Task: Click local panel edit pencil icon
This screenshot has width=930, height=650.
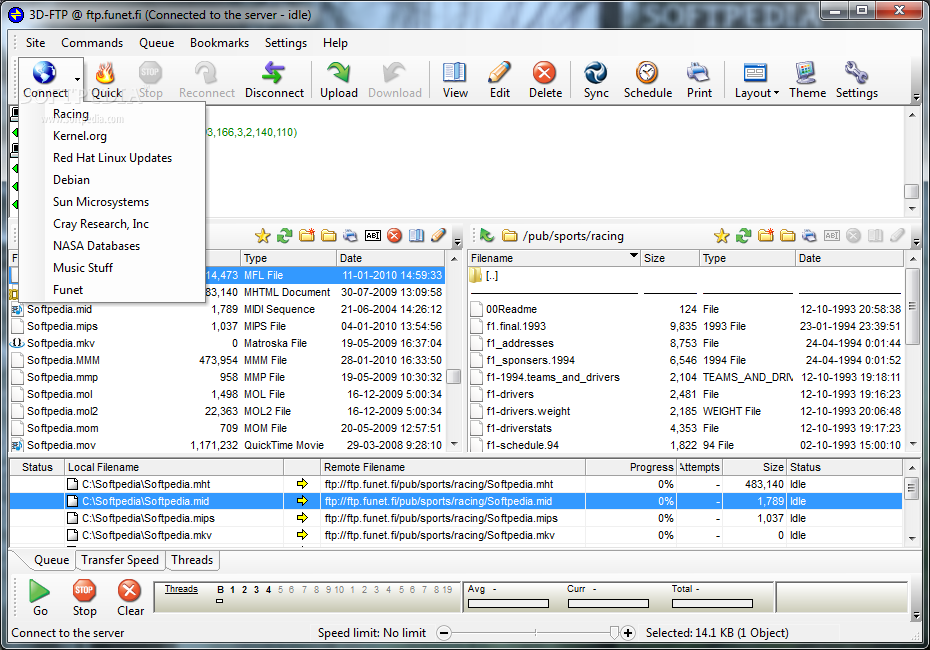Action: pos(438,236)
